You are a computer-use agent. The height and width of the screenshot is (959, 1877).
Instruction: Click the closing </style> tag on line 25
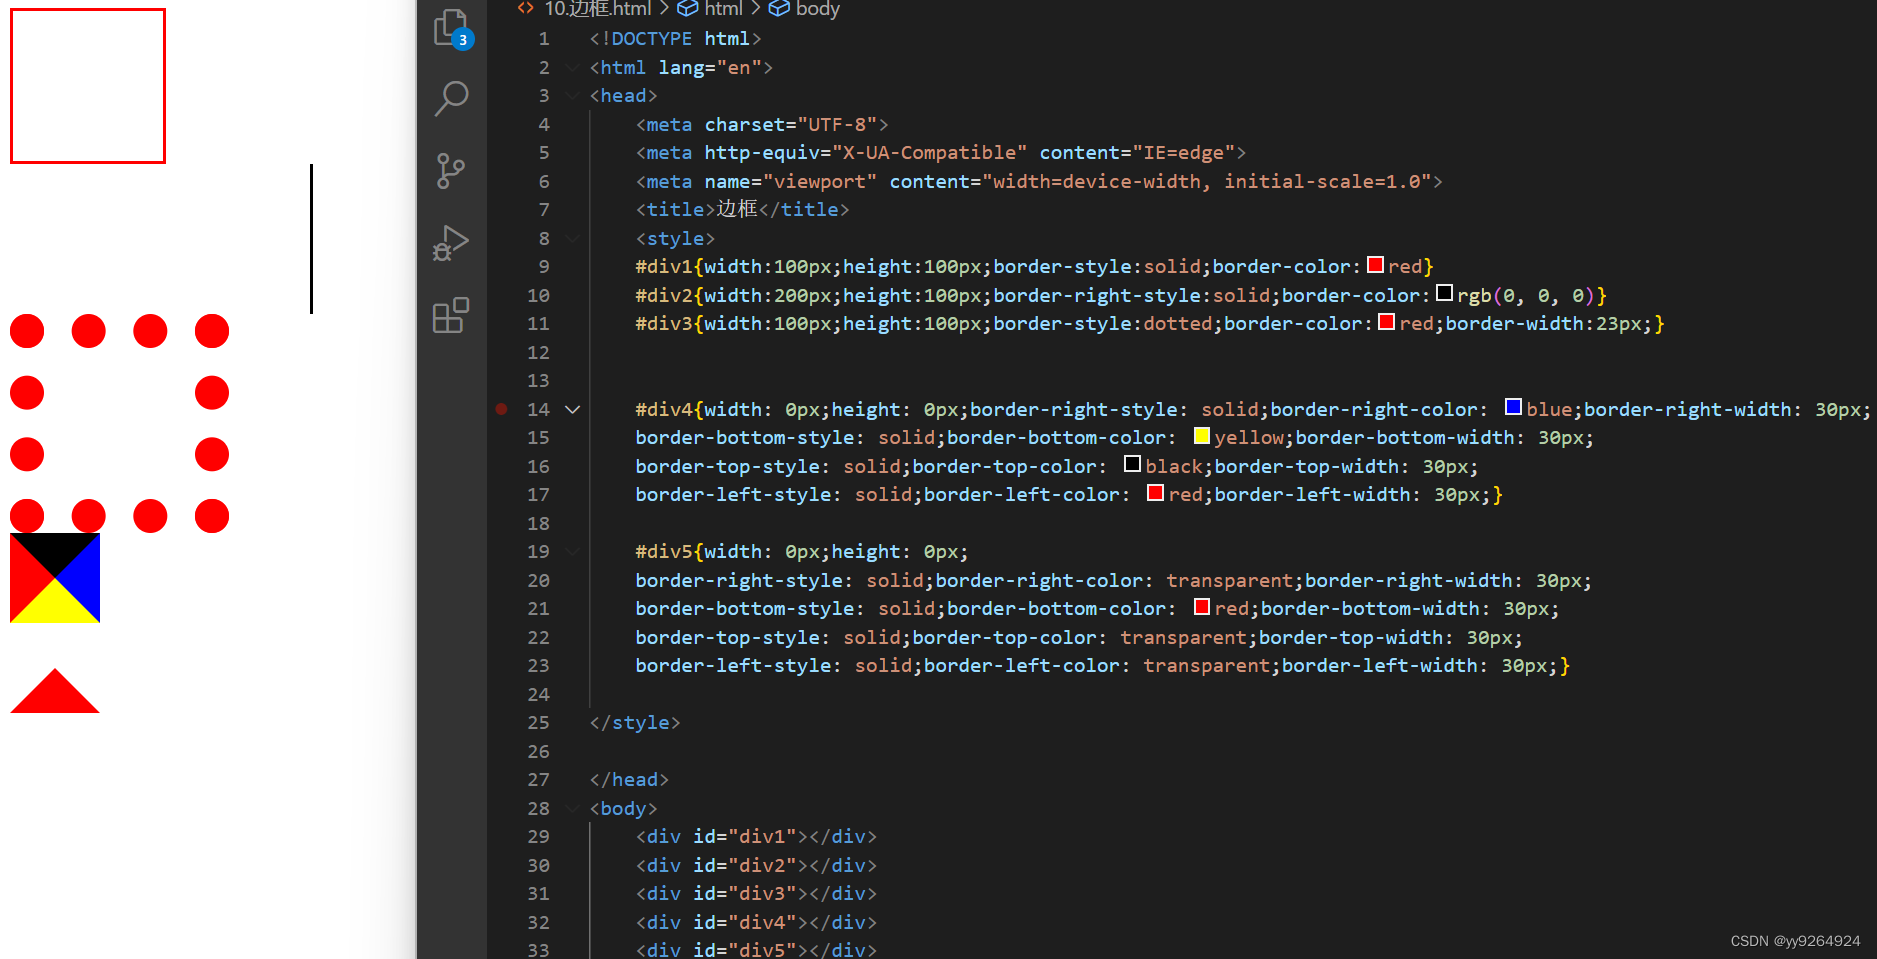635,722
